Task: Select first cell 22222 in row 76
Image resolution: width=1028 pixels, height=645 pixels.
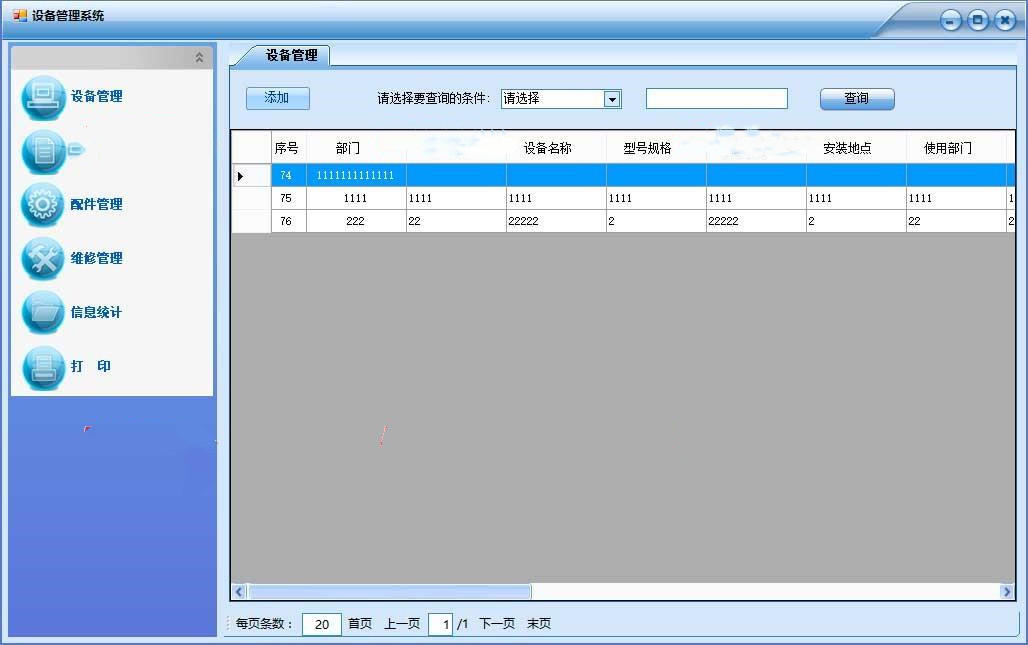Action: click(556, 222)
